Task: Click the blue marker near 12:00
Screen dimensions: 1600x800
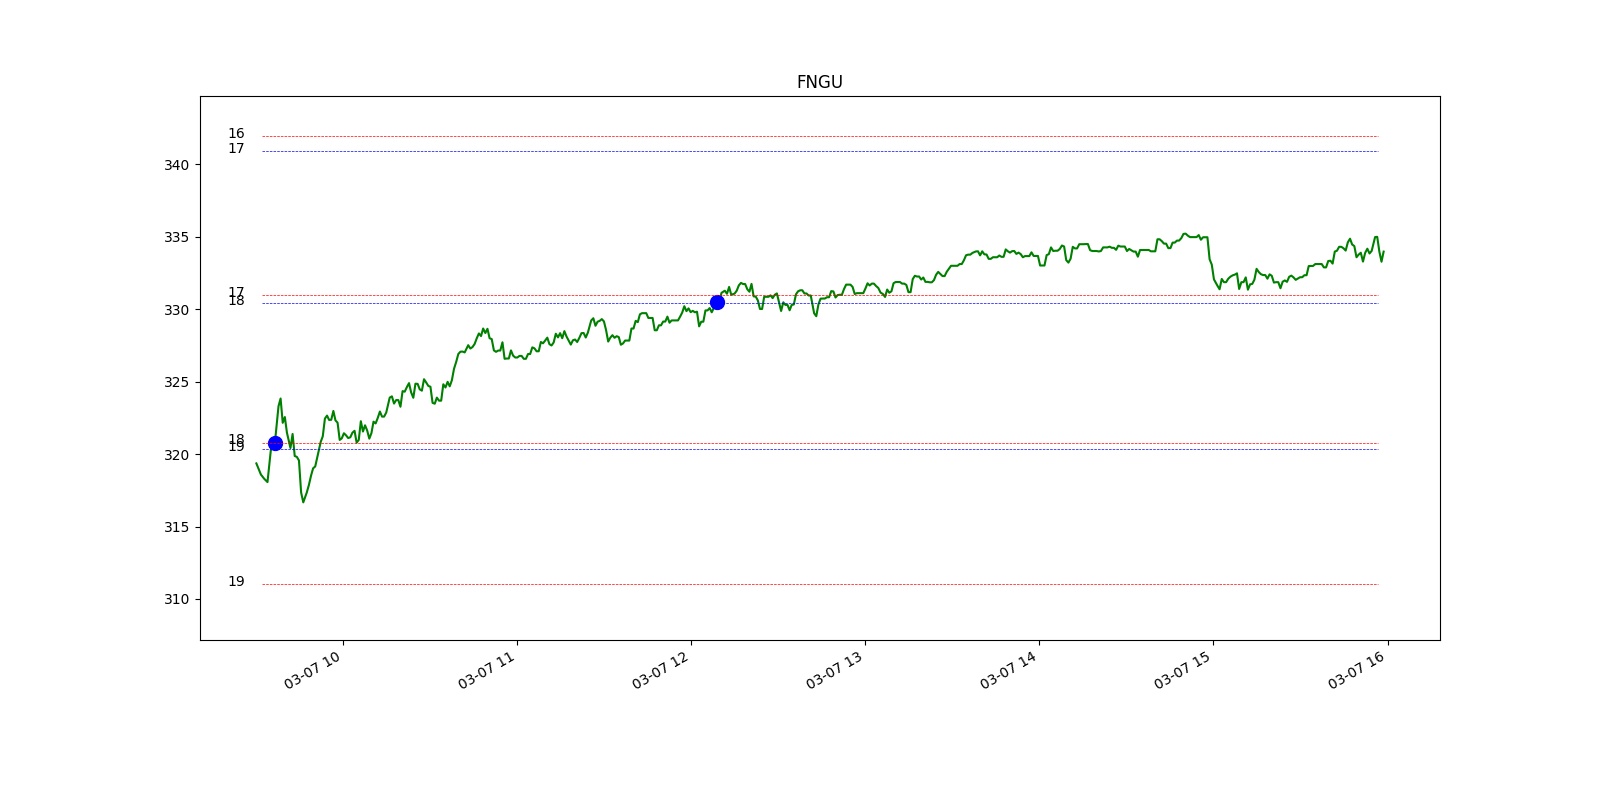Action: pos(717,302)
